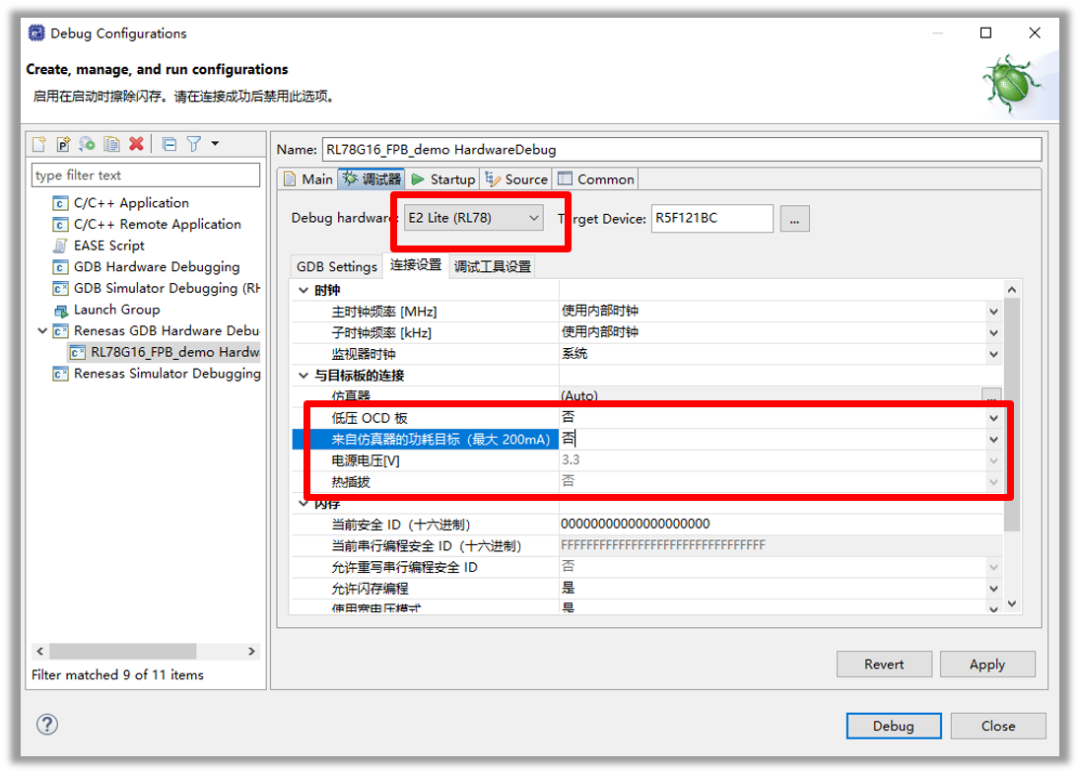The height and width of the screenshot is (774, 1080).
Task: Collapse the 与目标板的连接 section
Action: [303, 376]
